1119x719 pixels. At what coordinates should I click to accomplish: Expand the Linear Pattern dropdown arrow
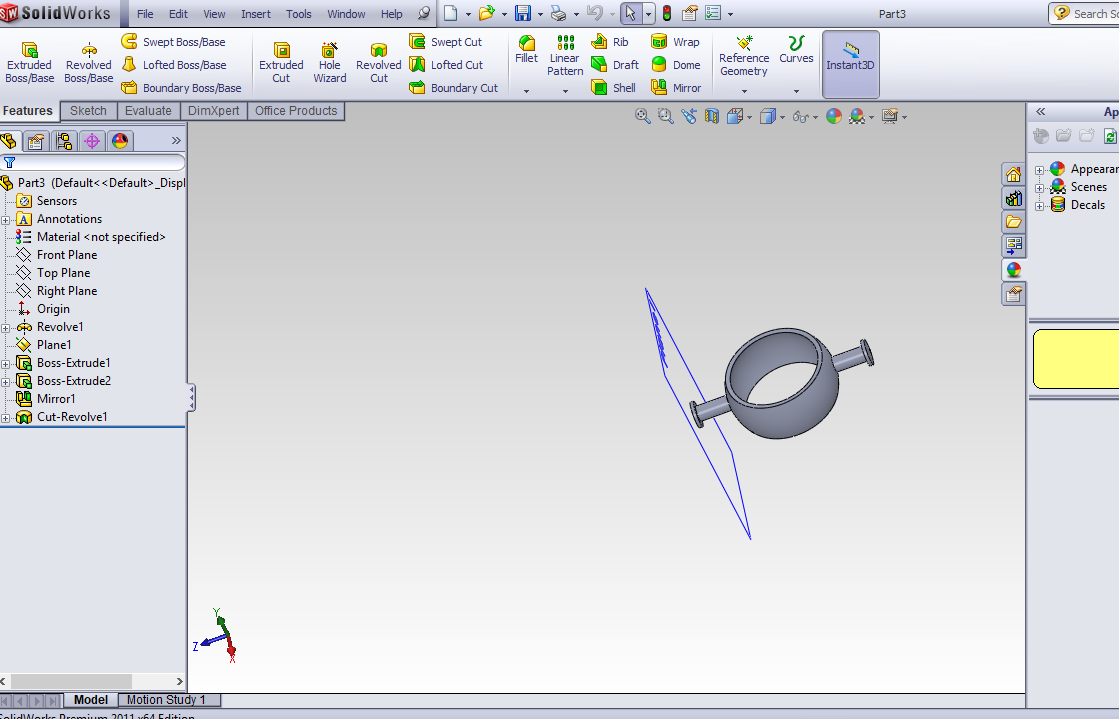pos(565,91)
